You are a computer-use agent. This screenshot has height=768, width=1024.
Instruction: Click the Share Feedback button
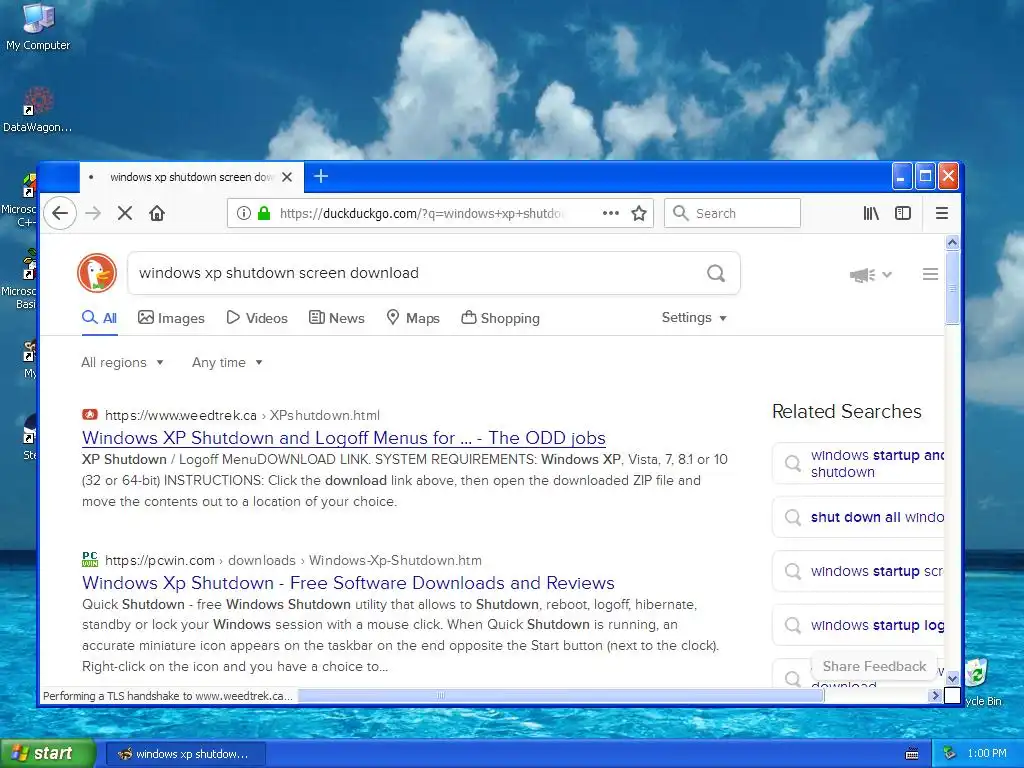click(x=874, y=666)
